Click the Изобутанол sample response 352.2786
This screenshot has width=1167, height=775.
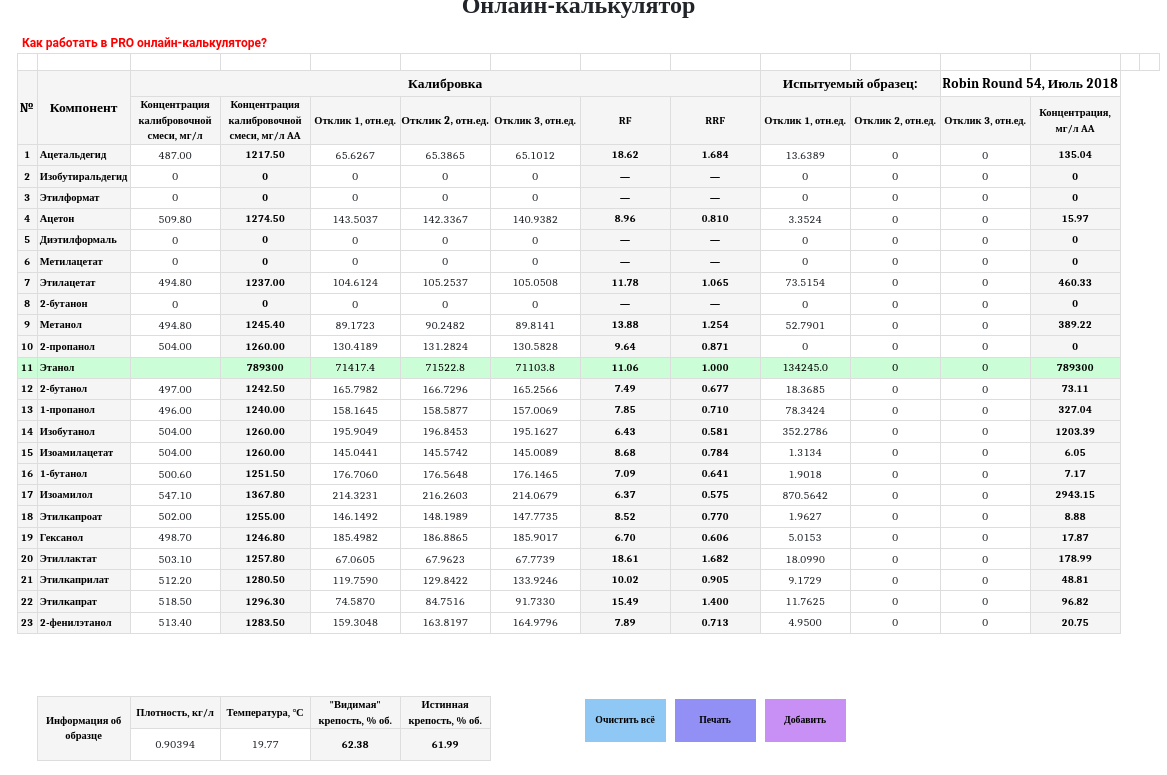click(805, 432)
